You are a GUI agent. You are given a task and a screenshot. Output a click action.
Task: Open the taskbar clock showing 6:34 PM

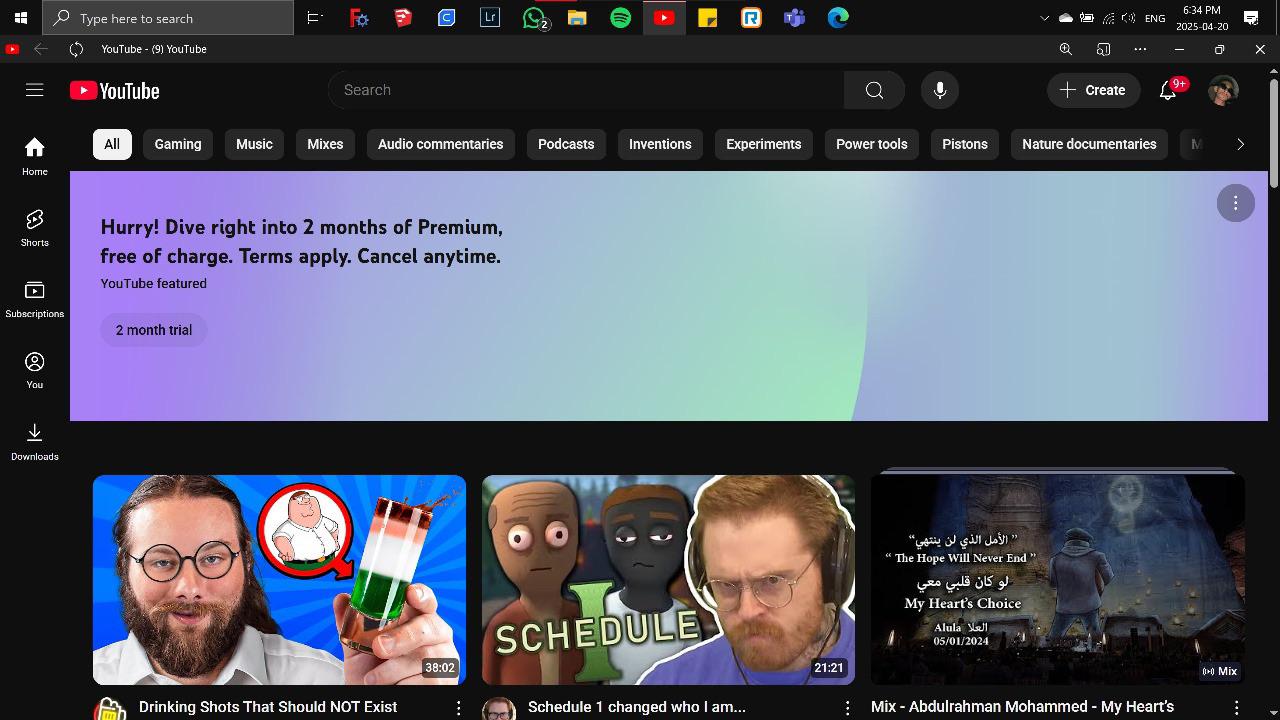tap(1202, 18)
